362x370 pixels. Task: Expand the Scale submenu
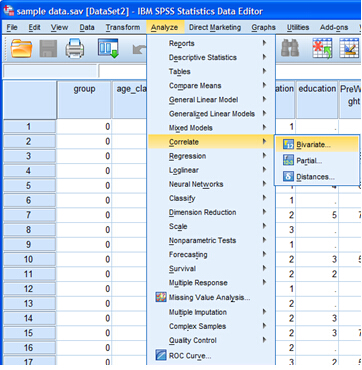(211, 226)
